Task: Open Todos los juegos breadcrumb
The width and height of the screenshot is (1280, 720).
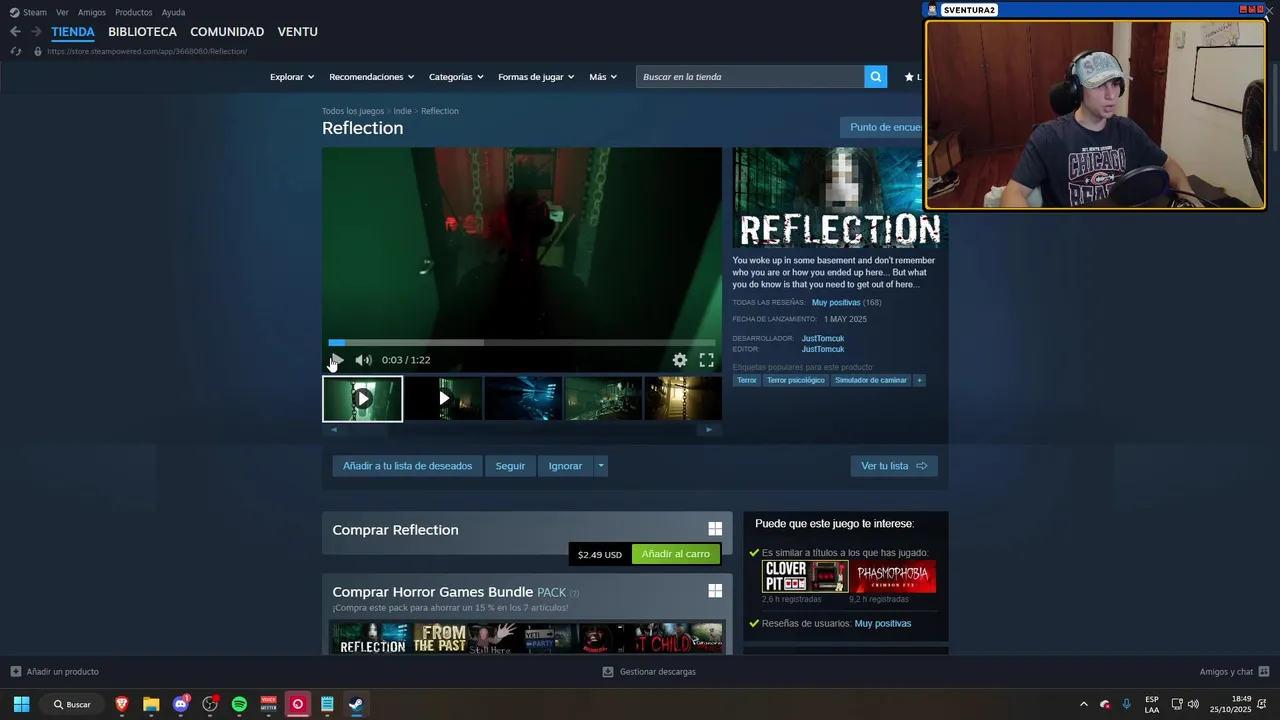Action: [x=353, y=111]
